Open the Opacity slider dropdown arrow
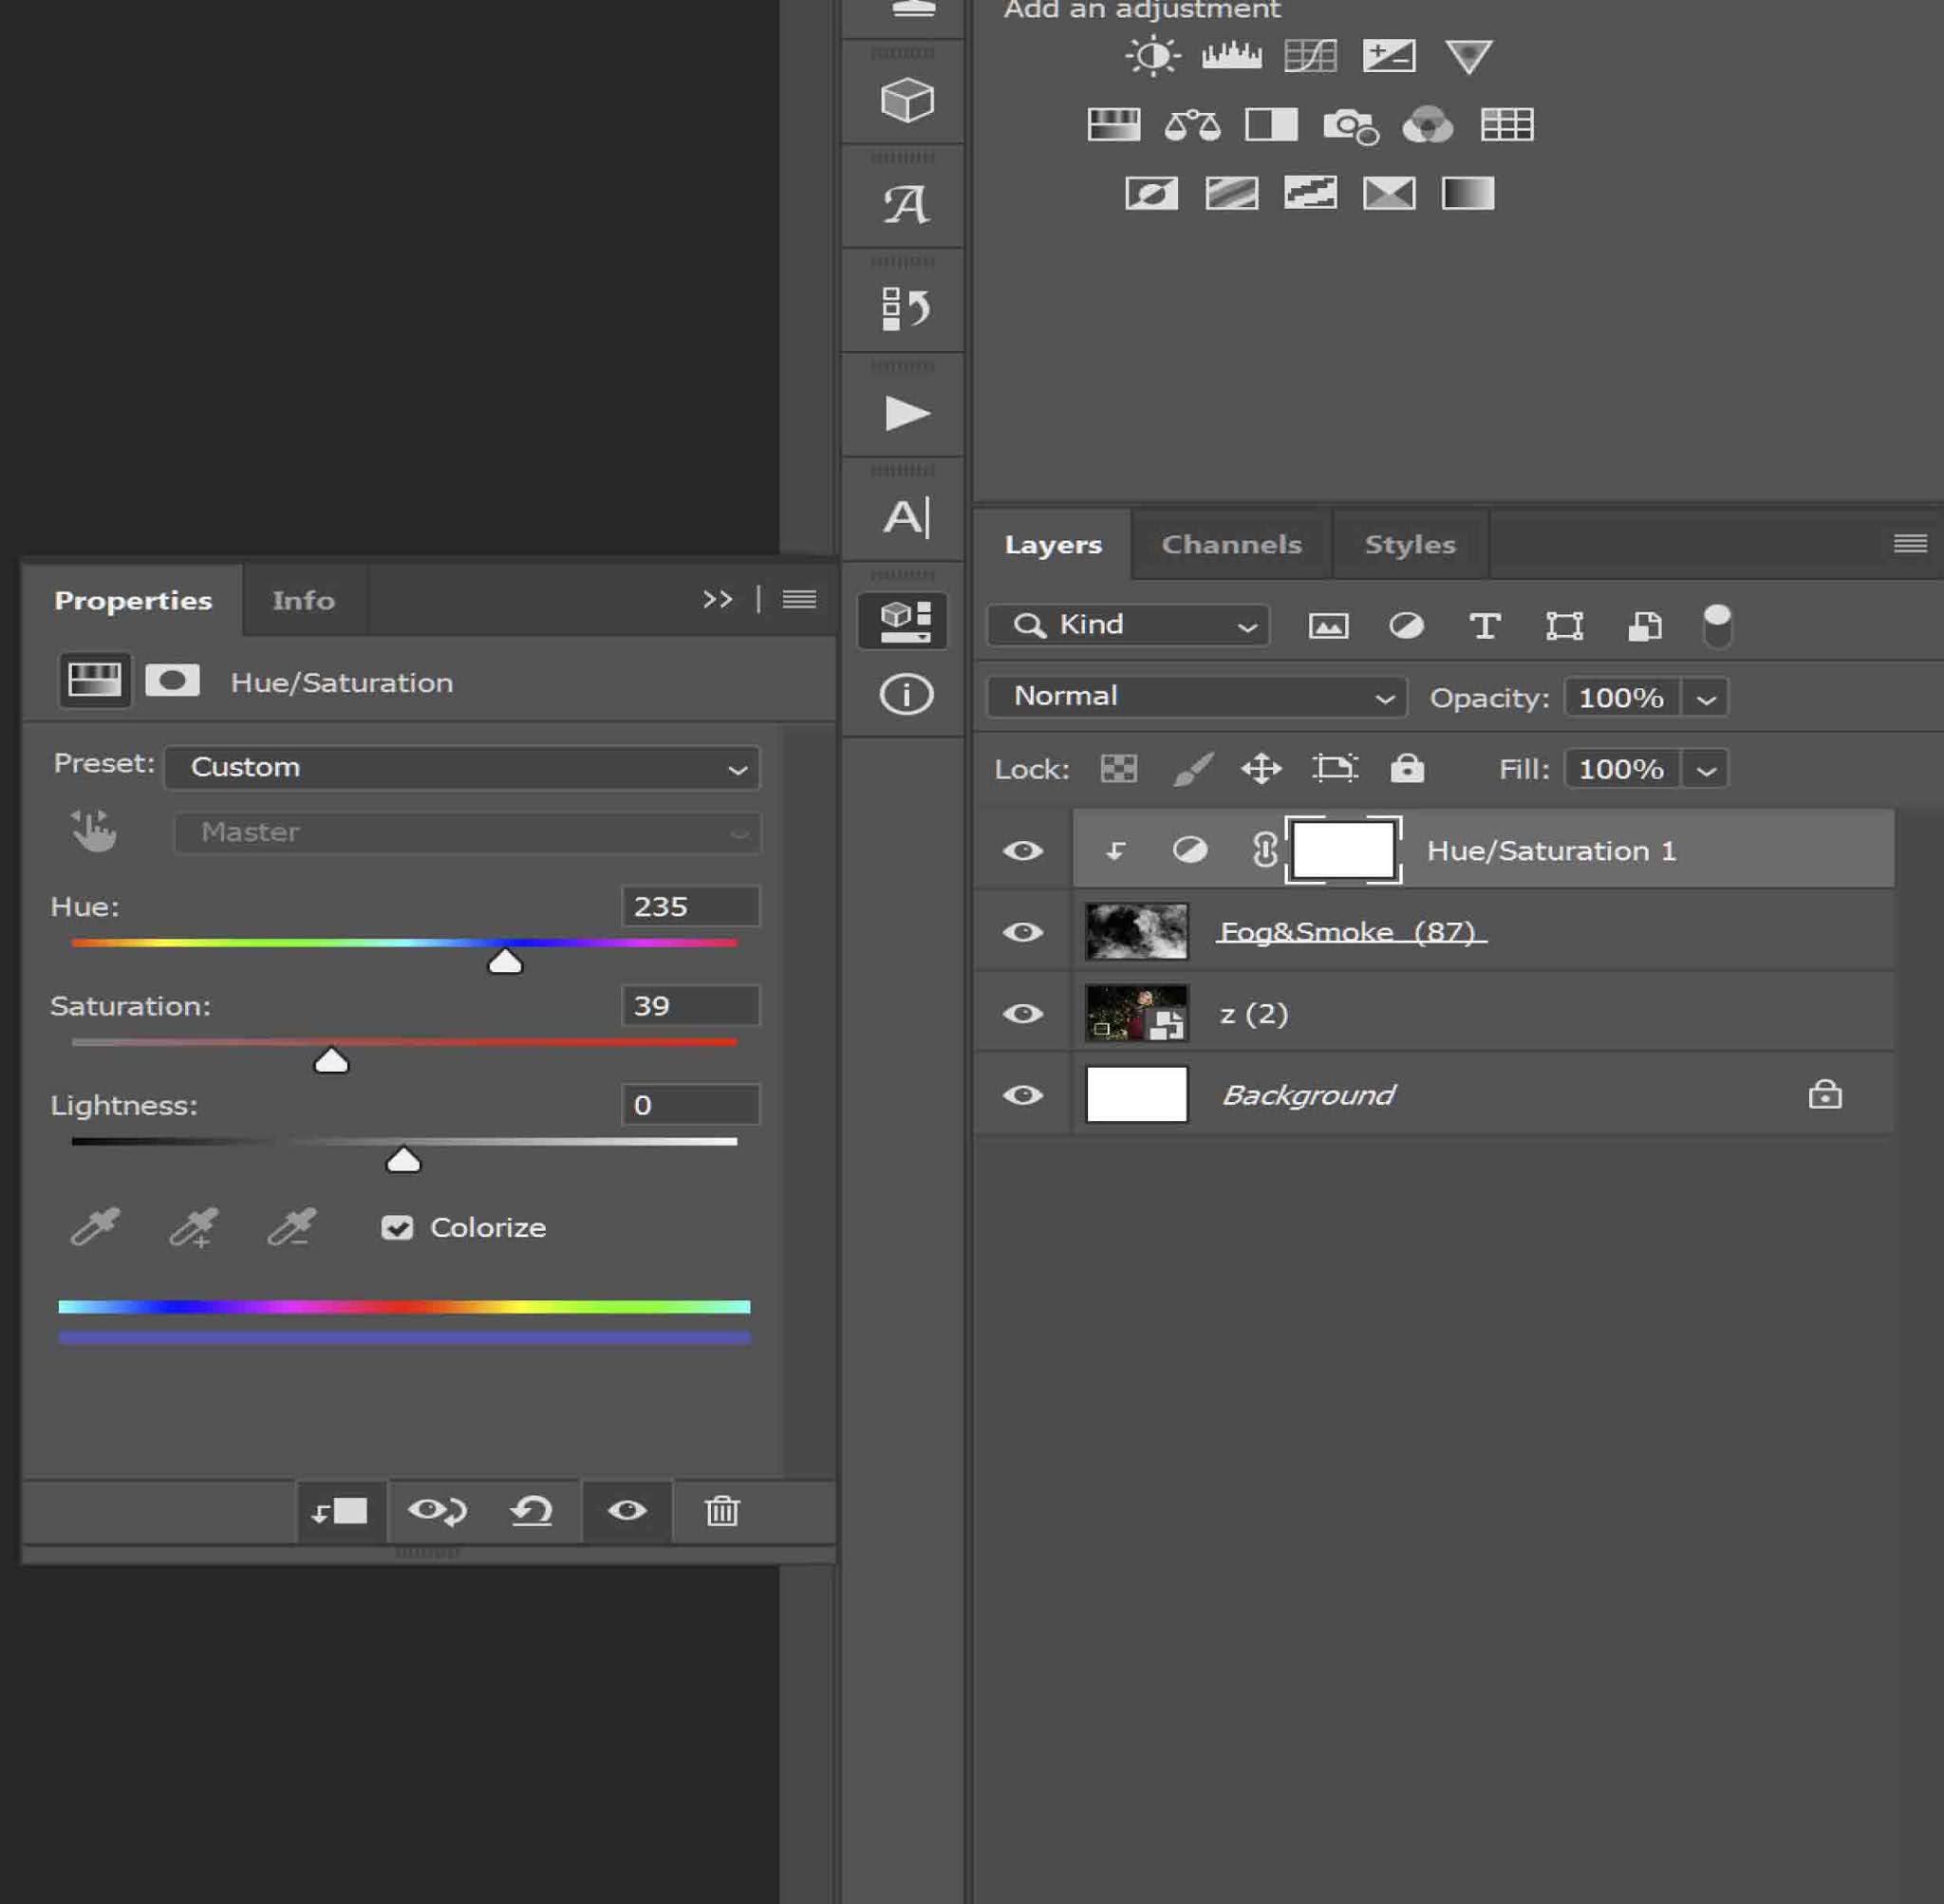 tap(1706, 698)
